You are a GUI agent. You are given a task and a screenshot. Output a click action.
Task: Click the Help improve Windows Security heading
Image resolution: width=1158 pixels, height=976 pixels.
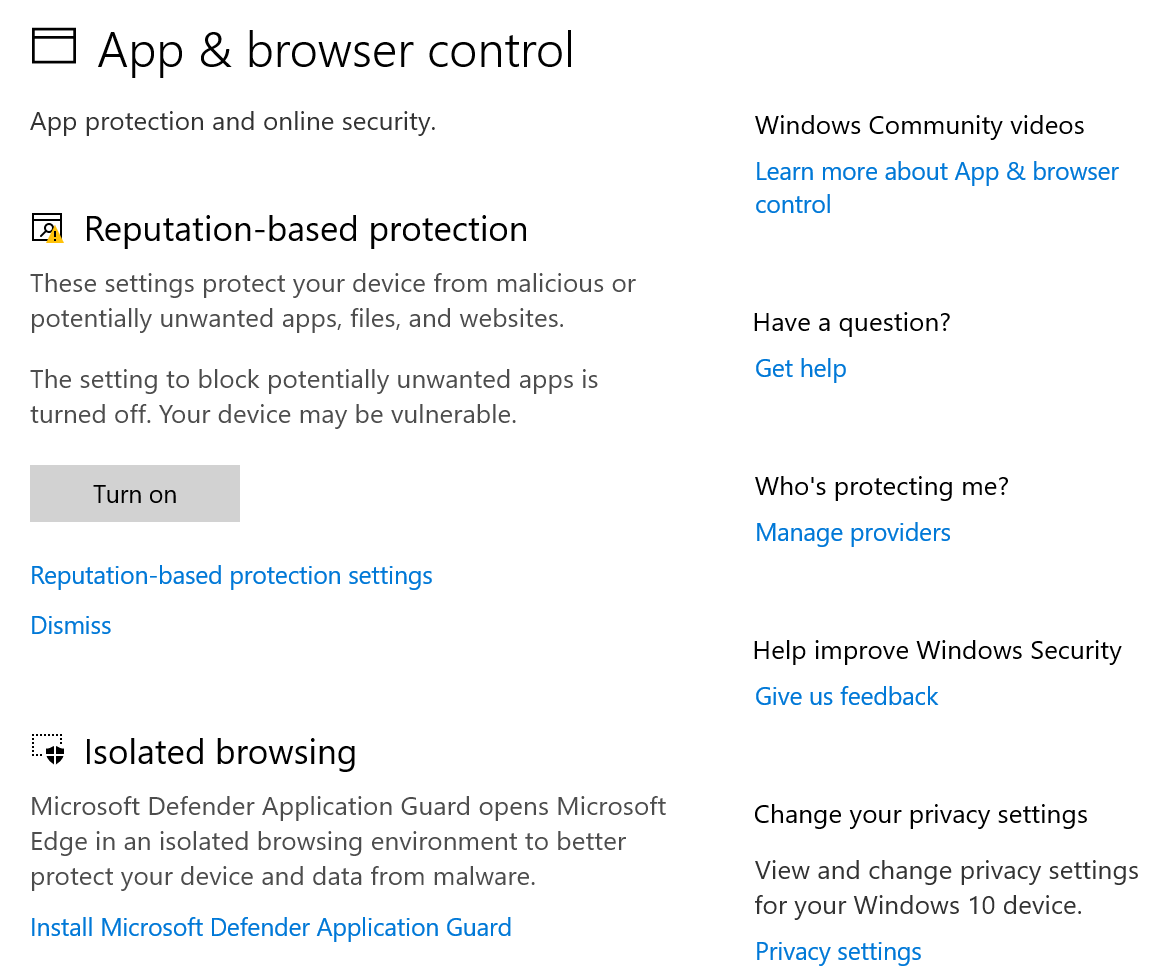pyautogui.click(x=937, y=651)
